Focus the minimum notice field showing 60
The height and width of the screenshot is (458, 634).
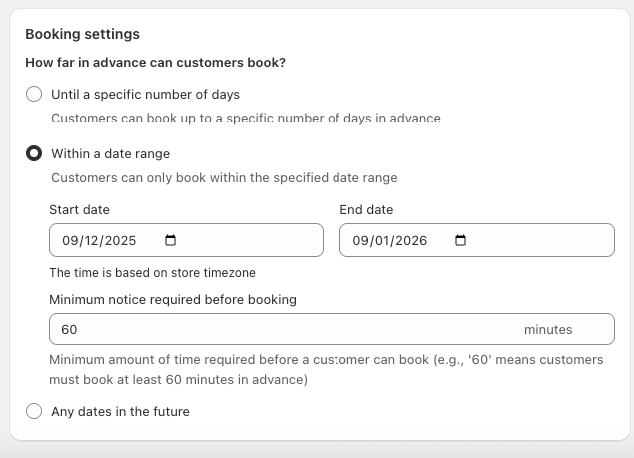point(280,330)
